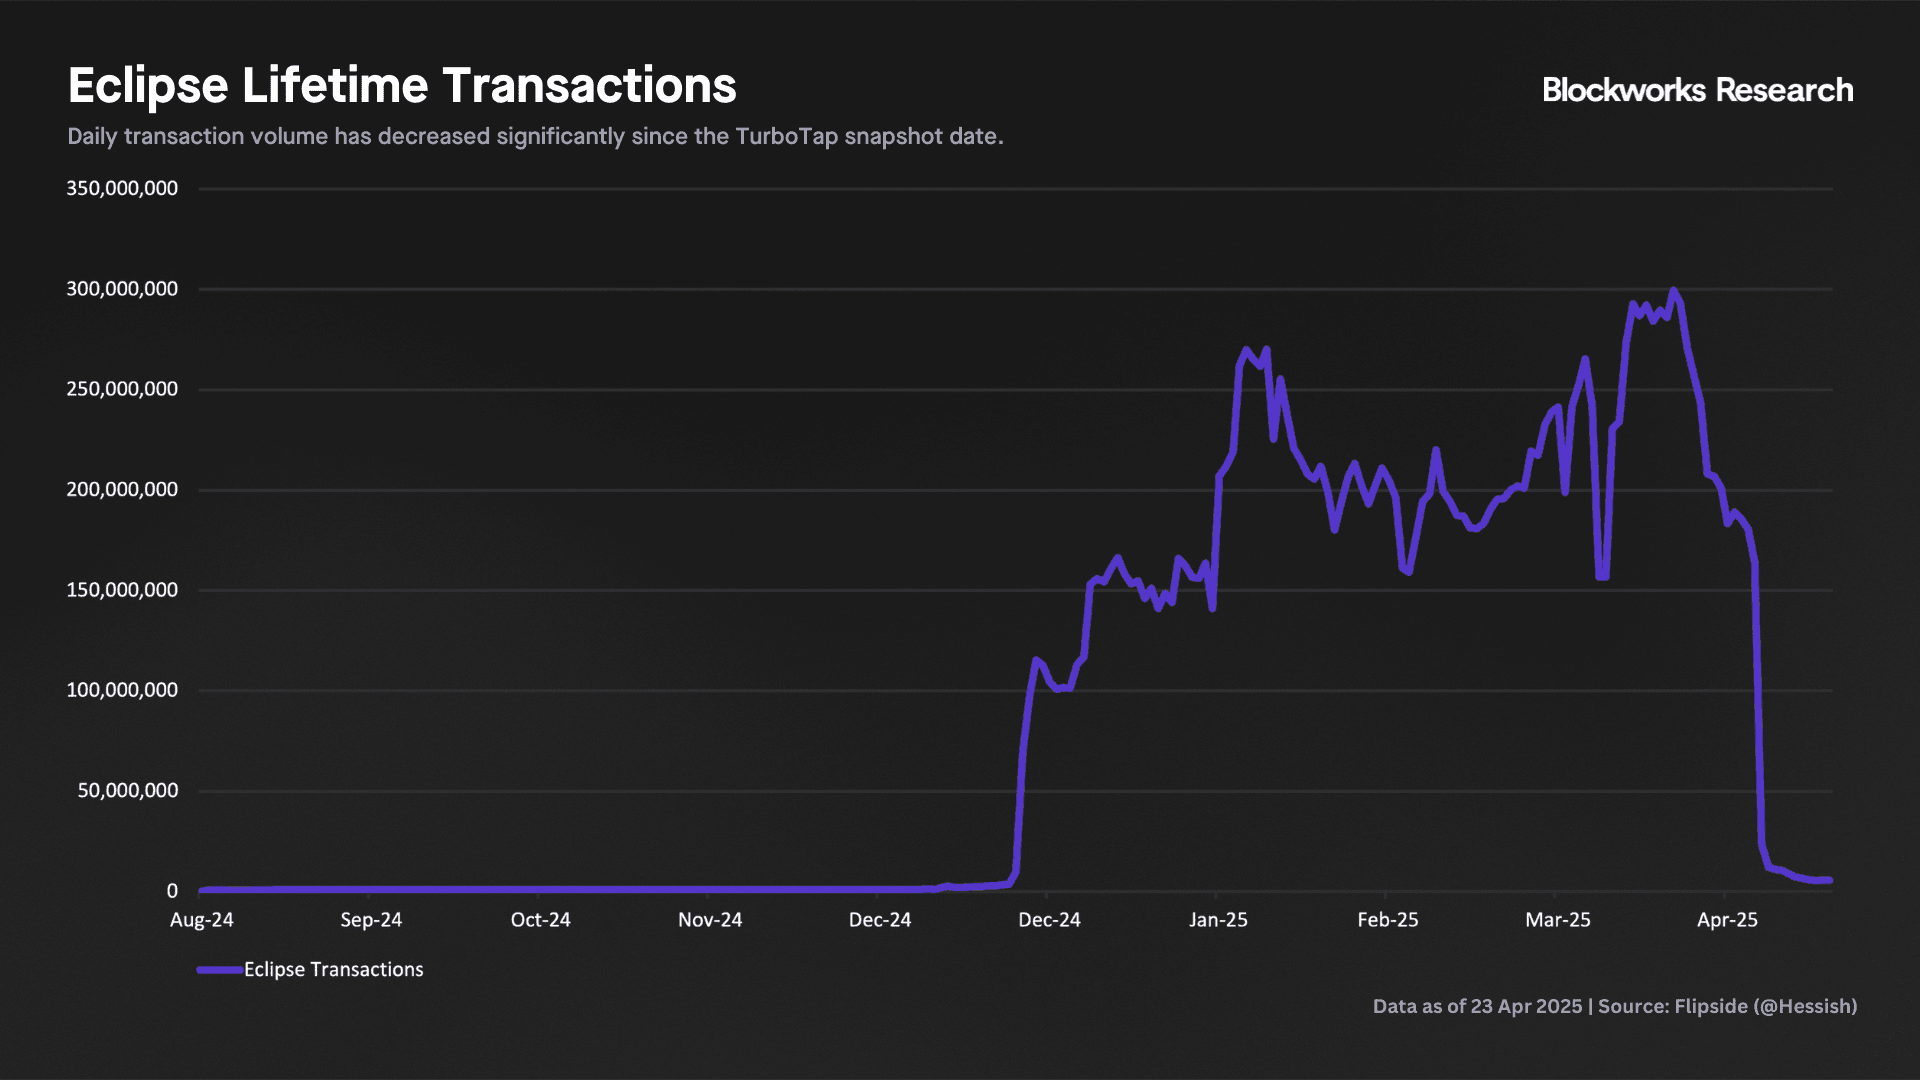Click the 100,000,000 y-axis label
The width and height of the screenshot is (1920, 1080).
click(122, 690)
